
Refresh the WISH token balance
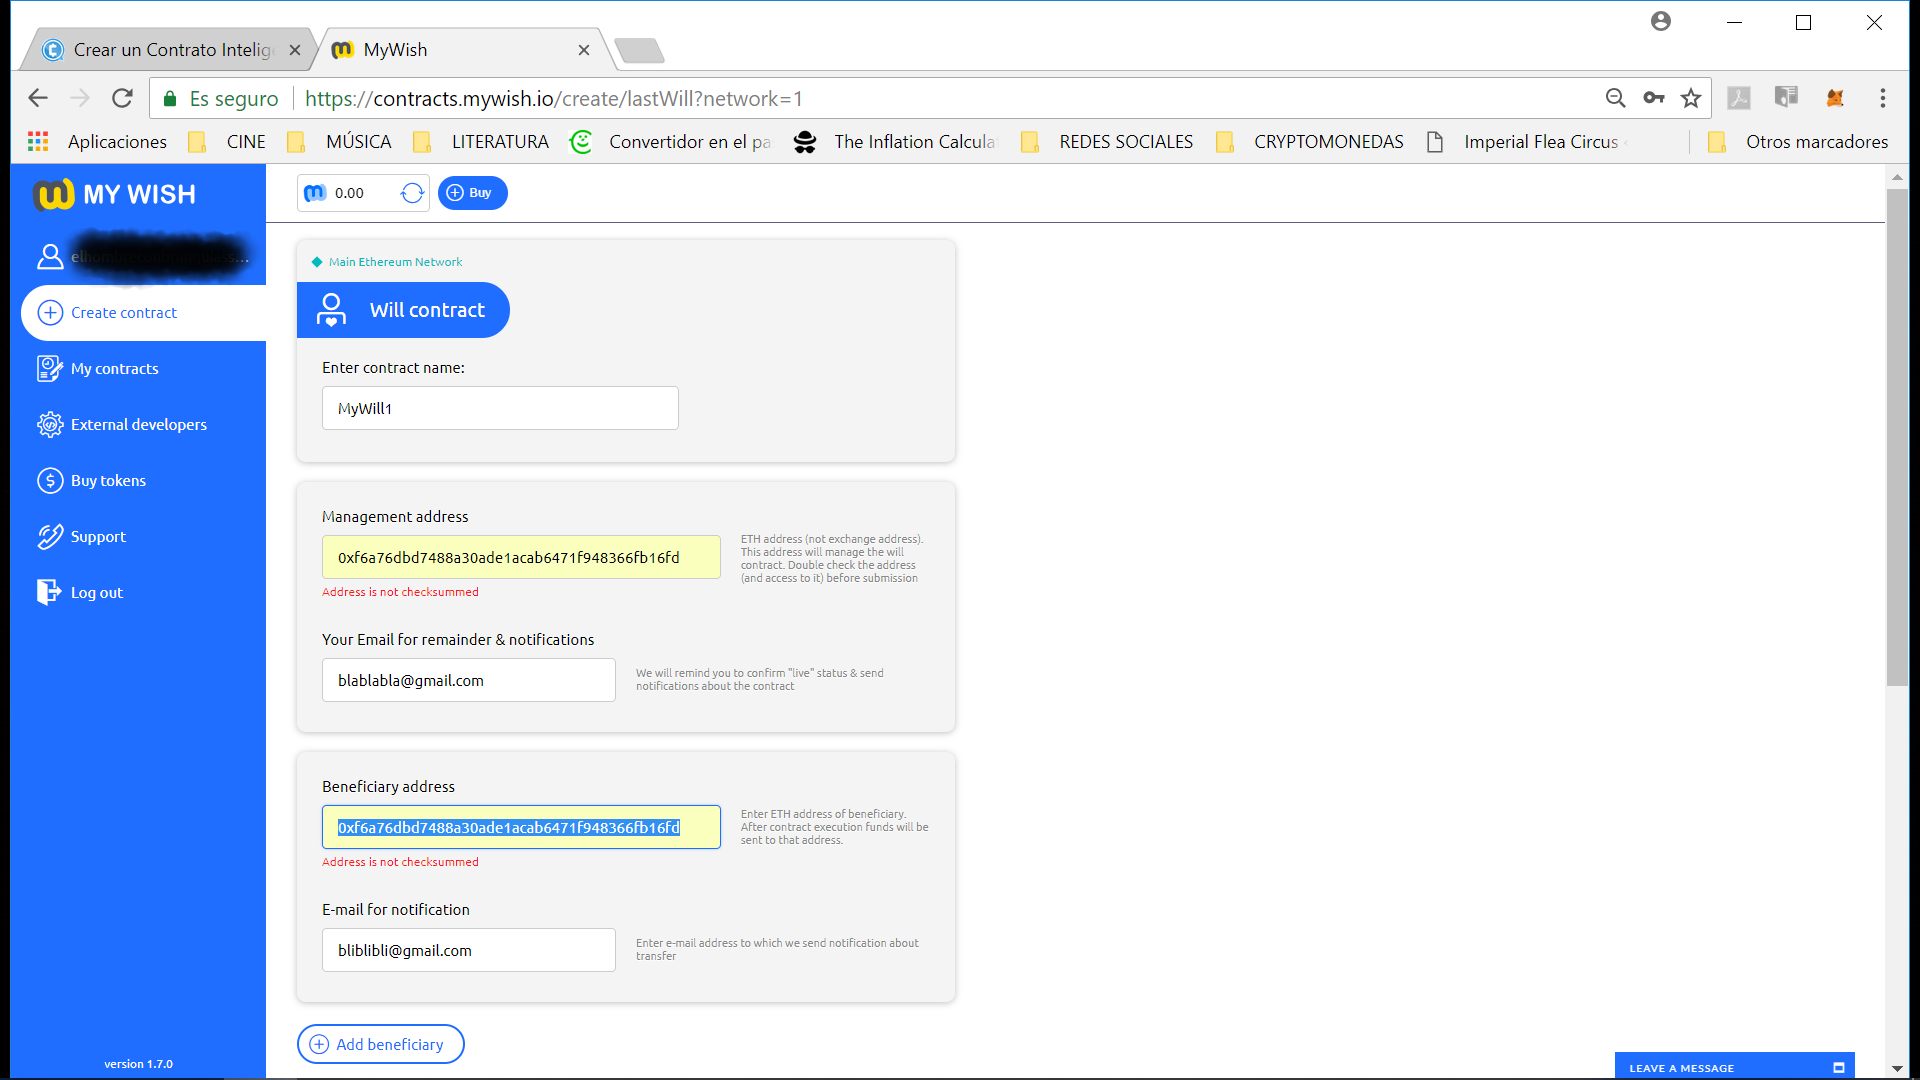pos(412,193)
